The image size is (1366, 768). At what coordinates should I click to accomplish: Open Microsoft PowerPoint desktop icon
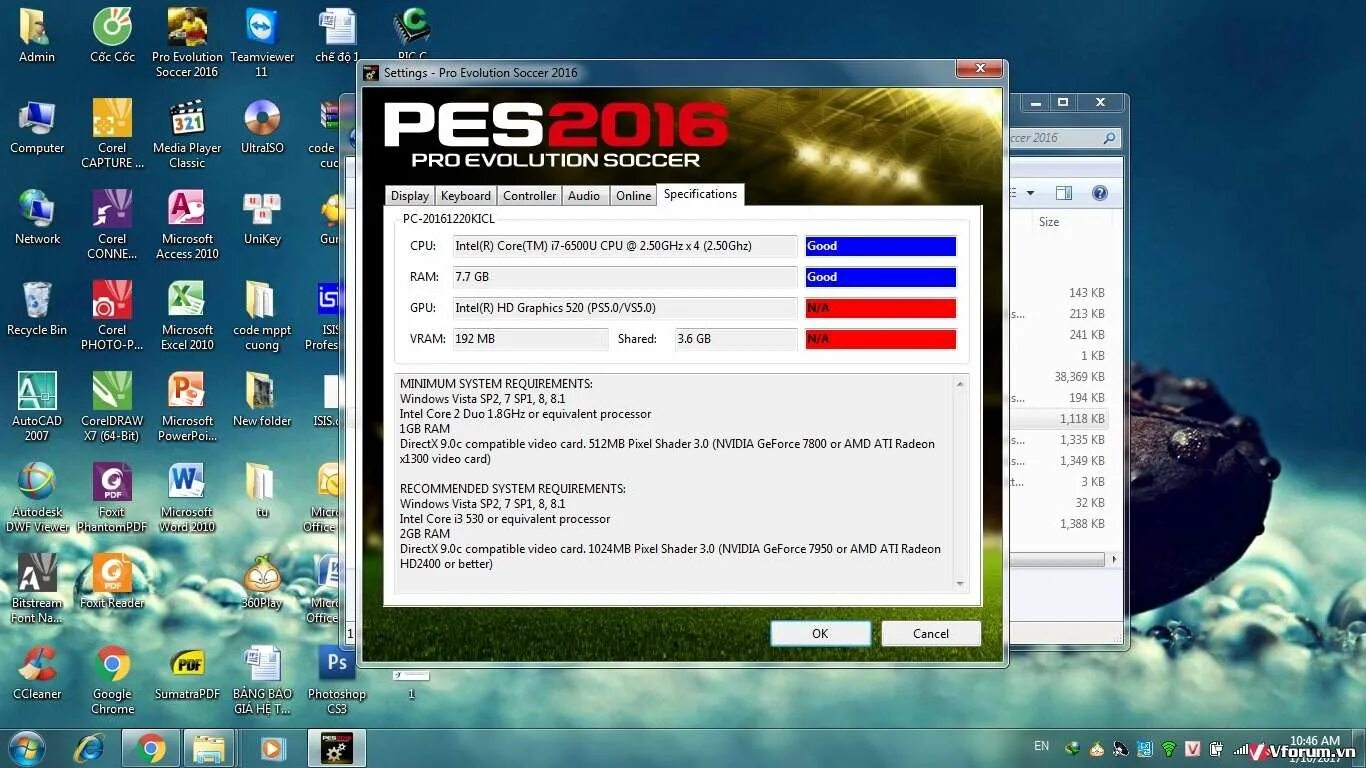[187, 407]
